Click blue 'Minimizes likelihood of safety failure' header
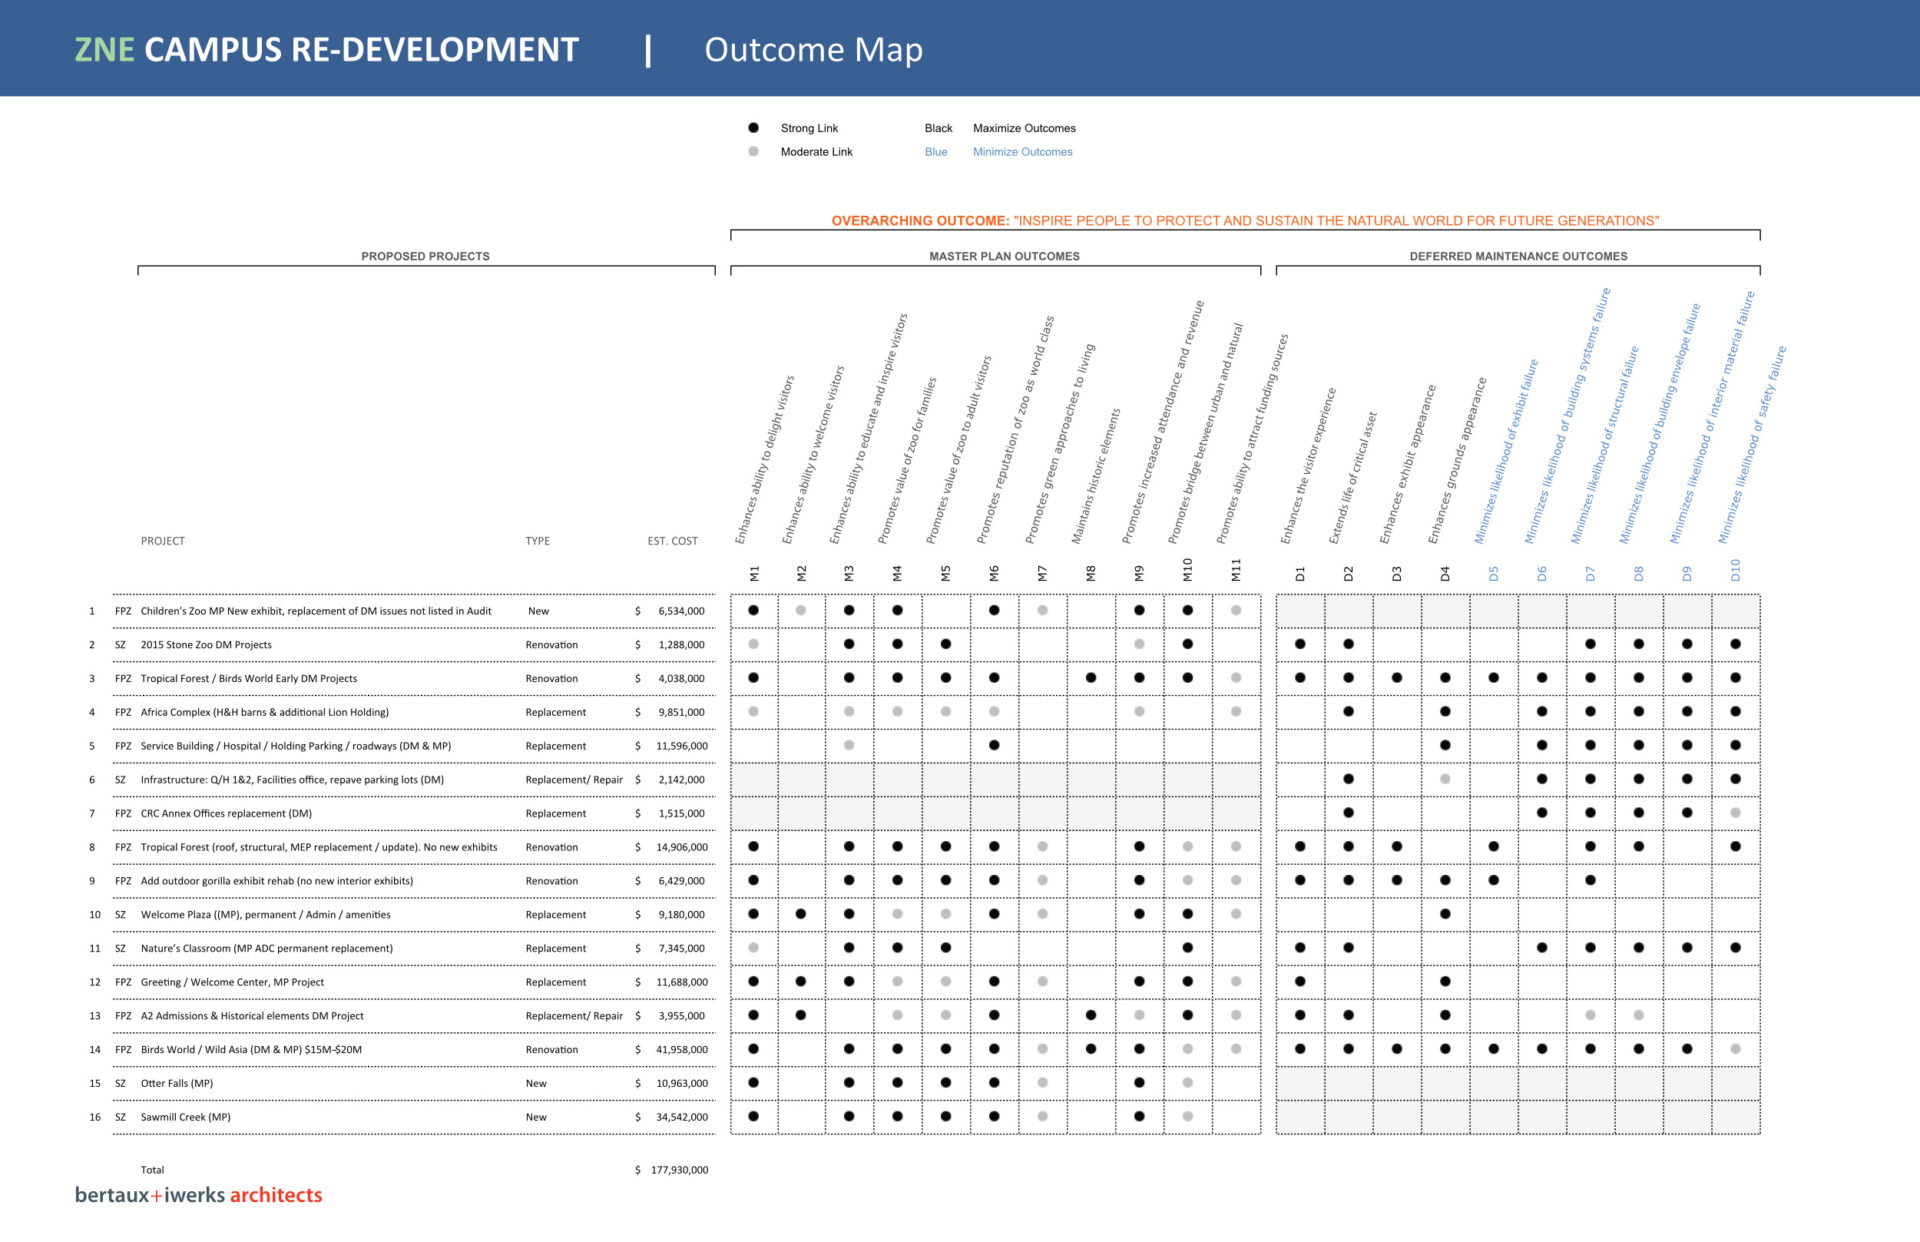The width and height of the screenshot is (1920, 1242). [x=1751, y=445]
